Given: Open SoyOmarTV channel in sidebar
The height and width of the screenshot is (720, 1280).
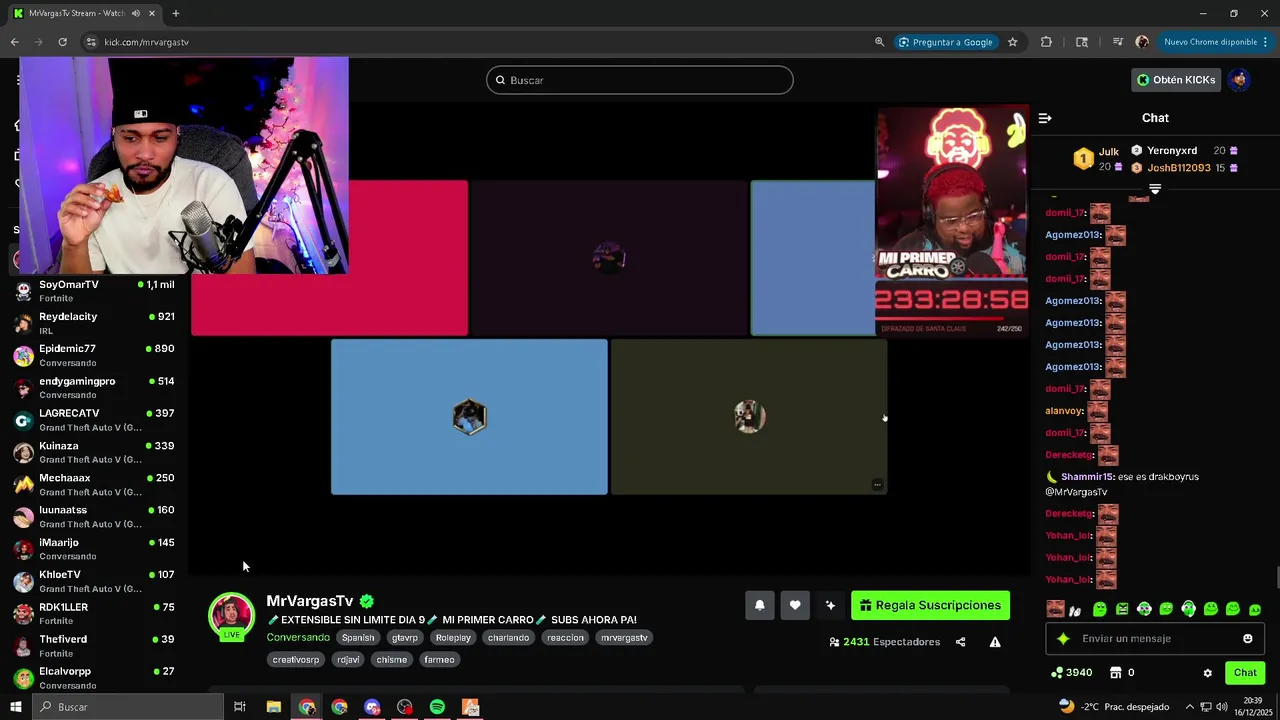Looking at the screenshot, I should coord(94,291).
